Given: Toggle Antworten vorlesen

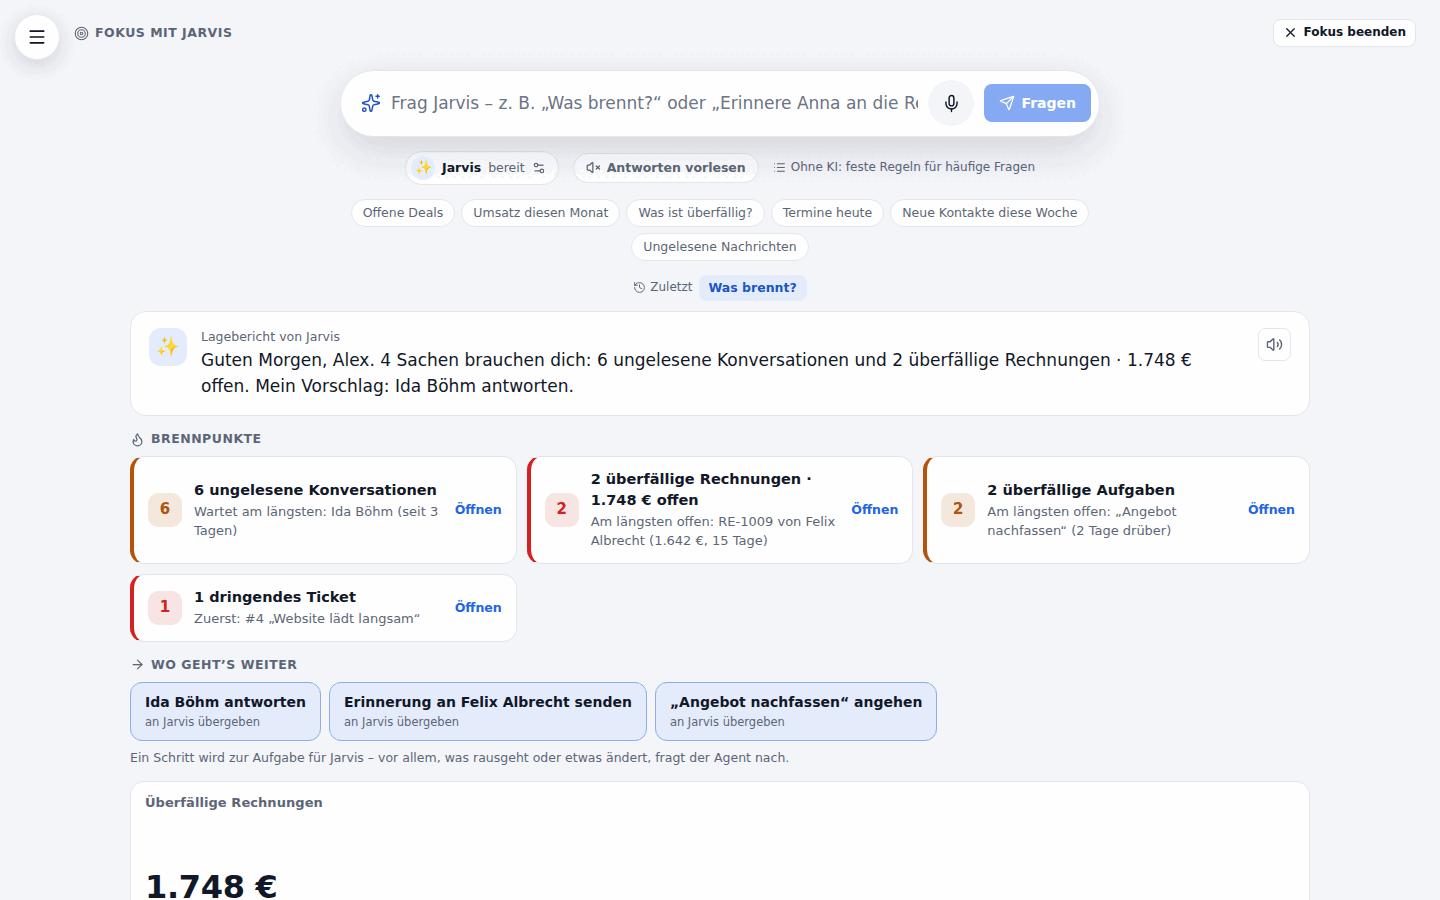Looking at the screenshot, I should (666, 168).
